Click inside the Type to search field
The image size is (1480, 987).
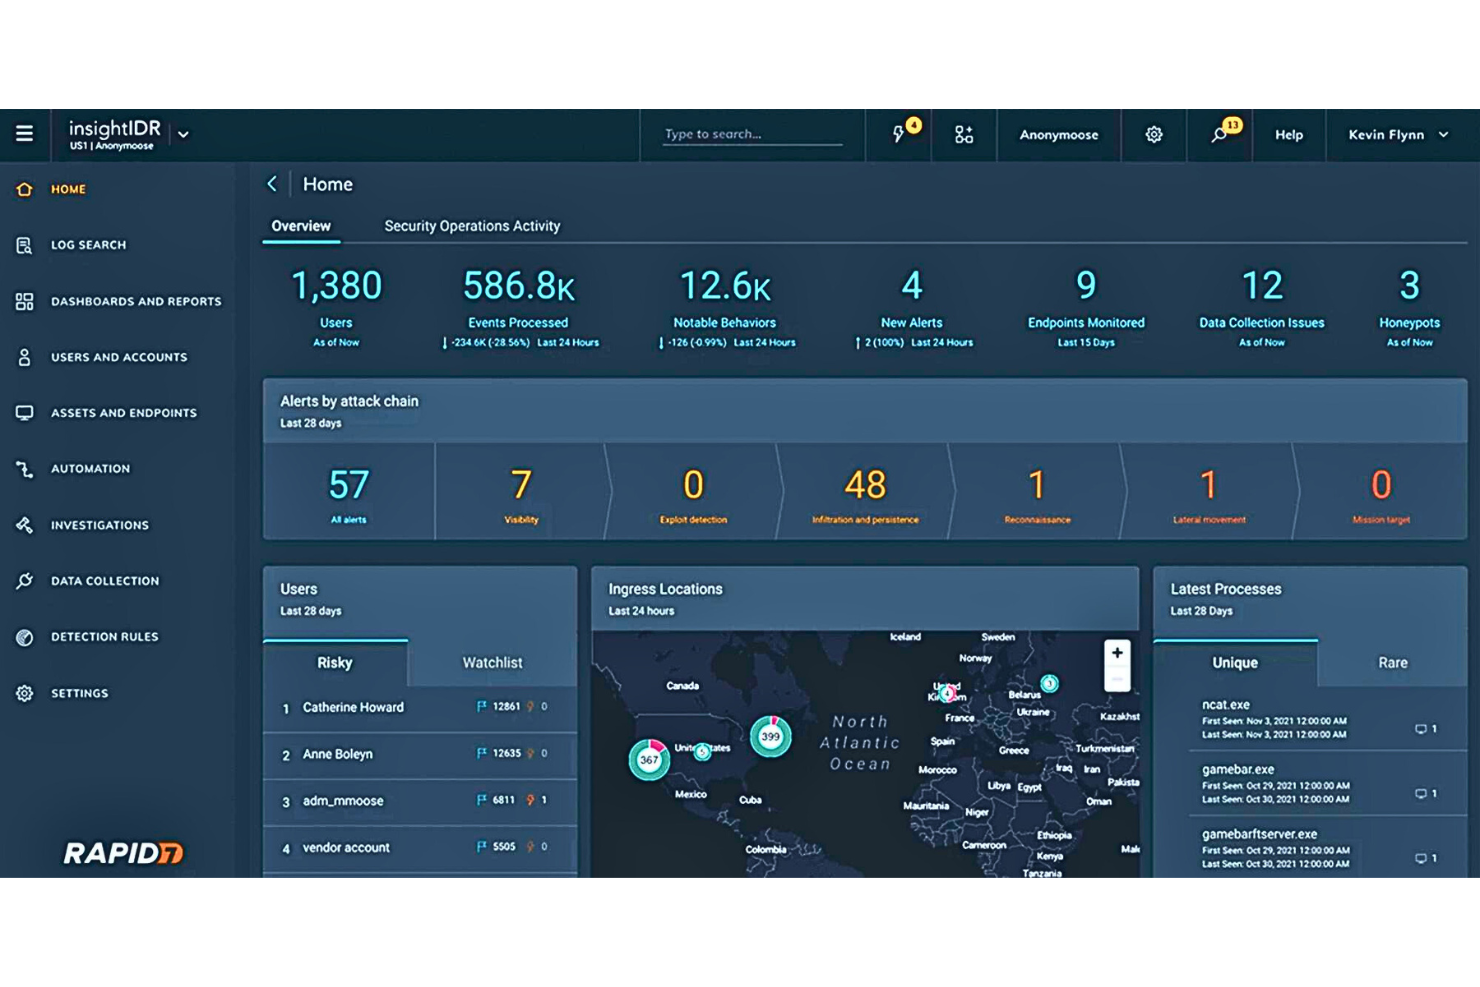point(753,134)
